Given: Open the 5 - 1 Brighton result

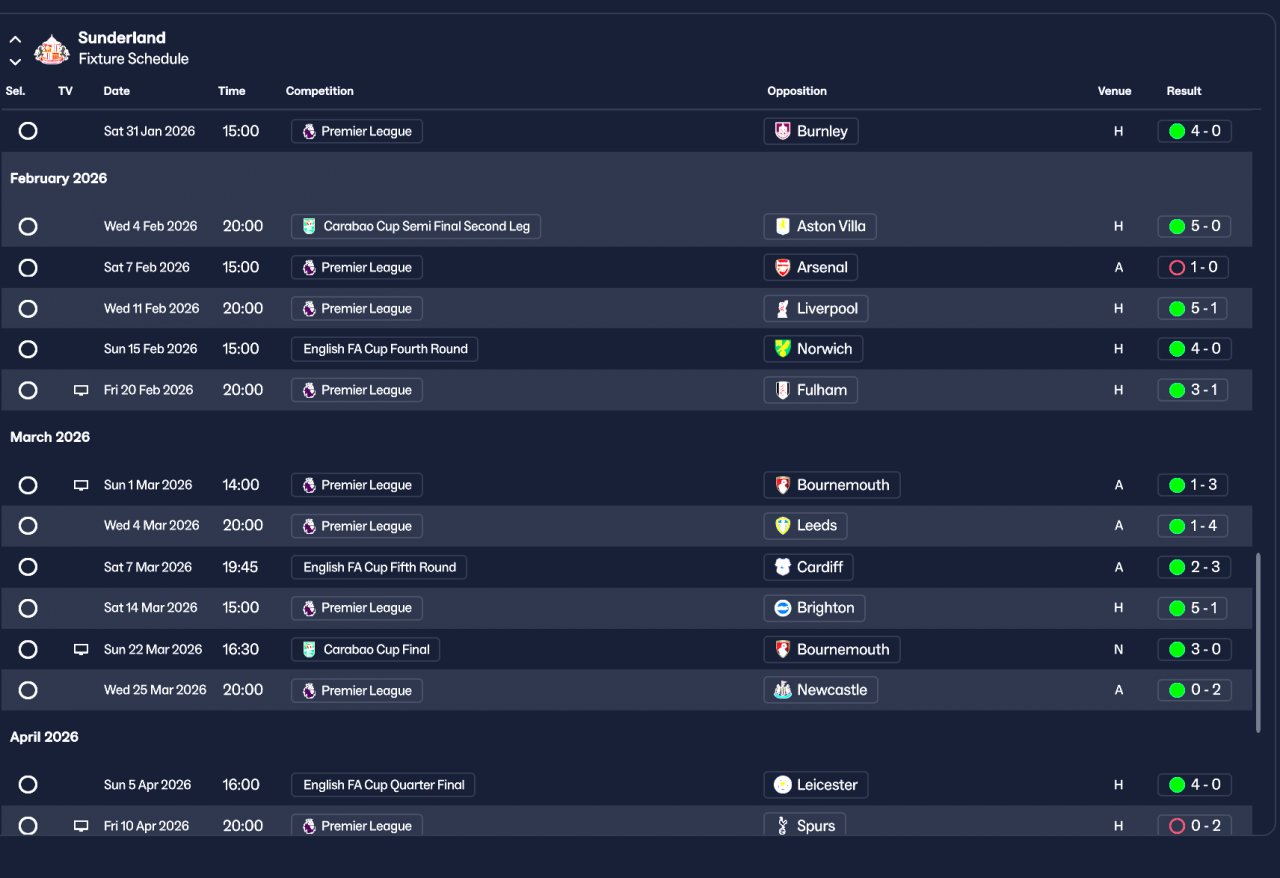Looking at the screenshot, I should tap(1193, 608).
